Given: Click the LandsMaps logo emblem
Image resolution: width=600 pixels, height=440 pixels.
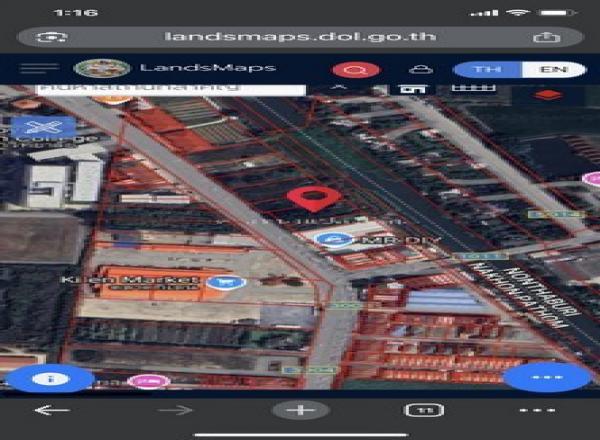Looking at the screenshot, I should tap(102, 69).
